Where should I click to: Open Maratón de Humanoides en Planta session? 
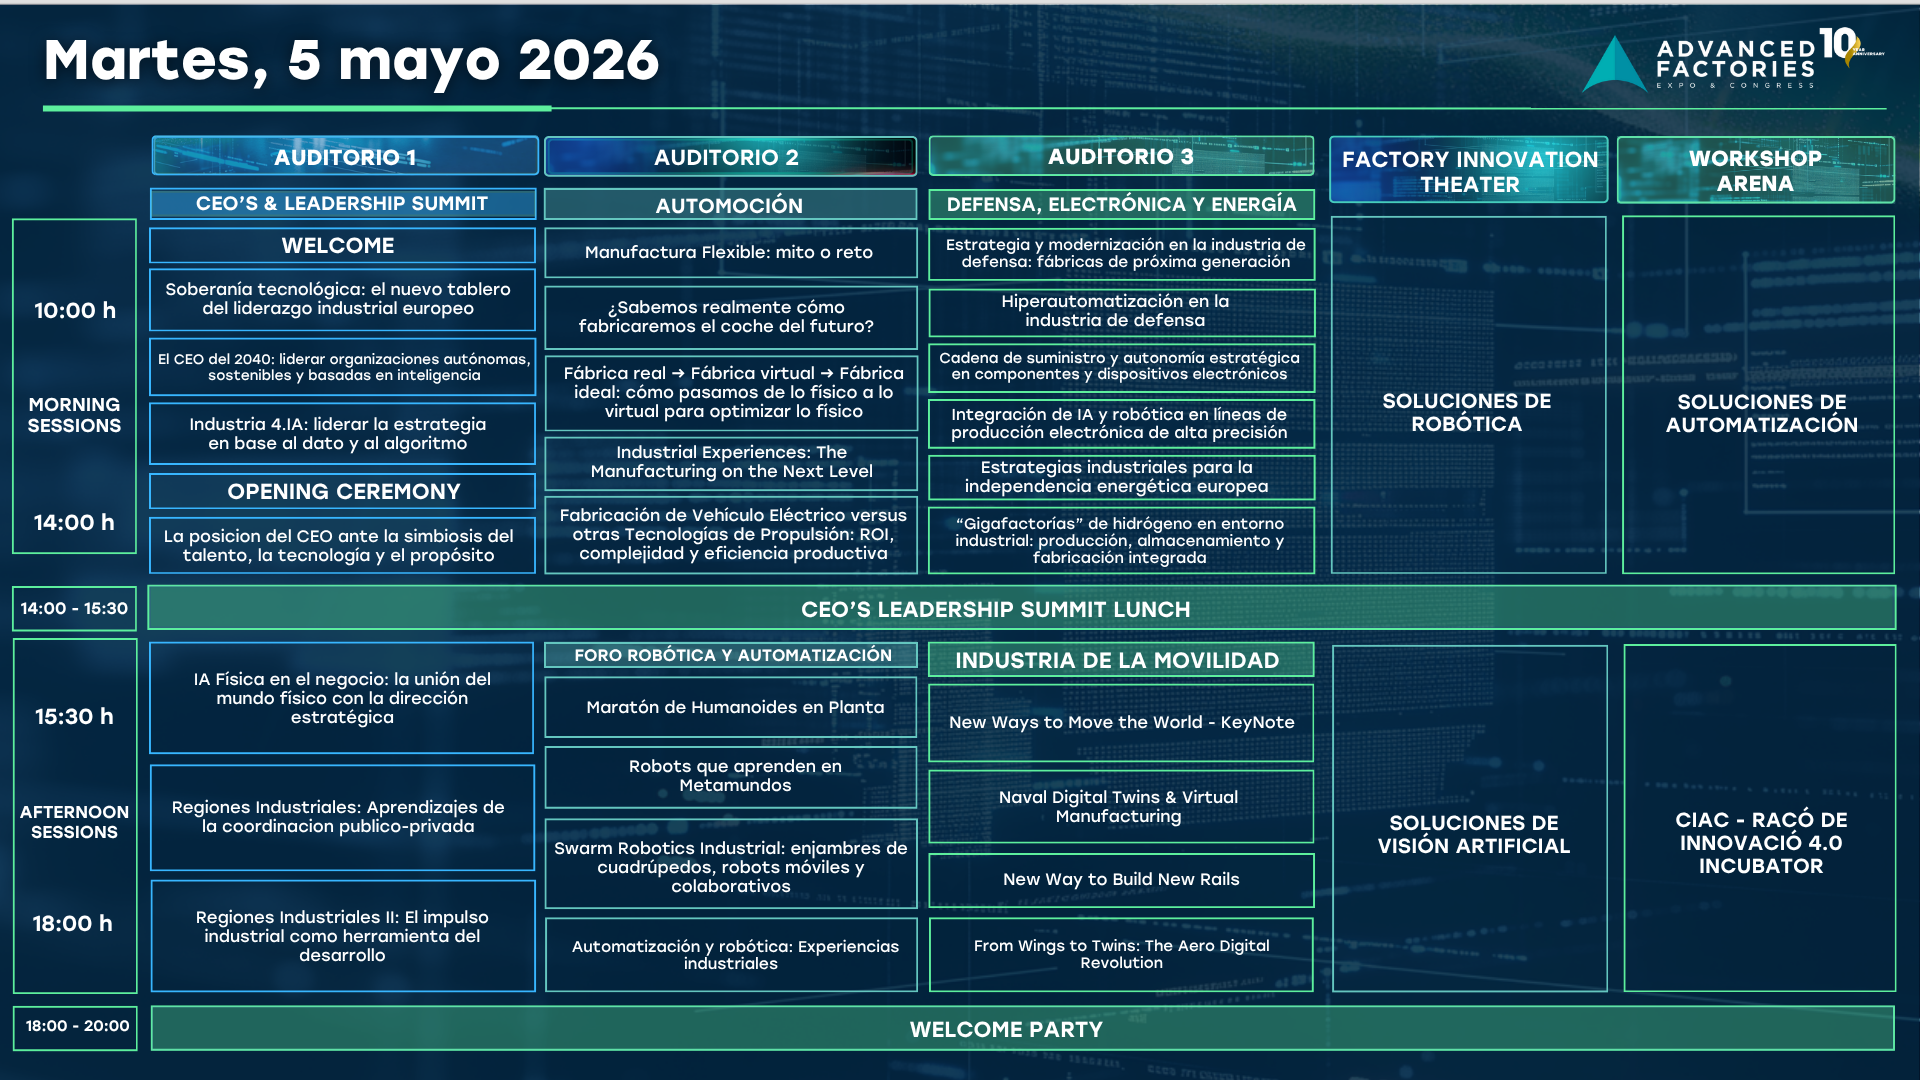pos(731,707)
